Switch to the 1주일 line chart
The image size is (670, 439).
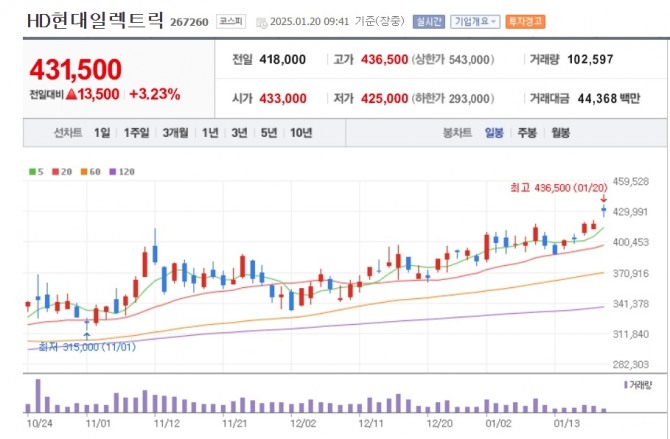tap(136, 133)
